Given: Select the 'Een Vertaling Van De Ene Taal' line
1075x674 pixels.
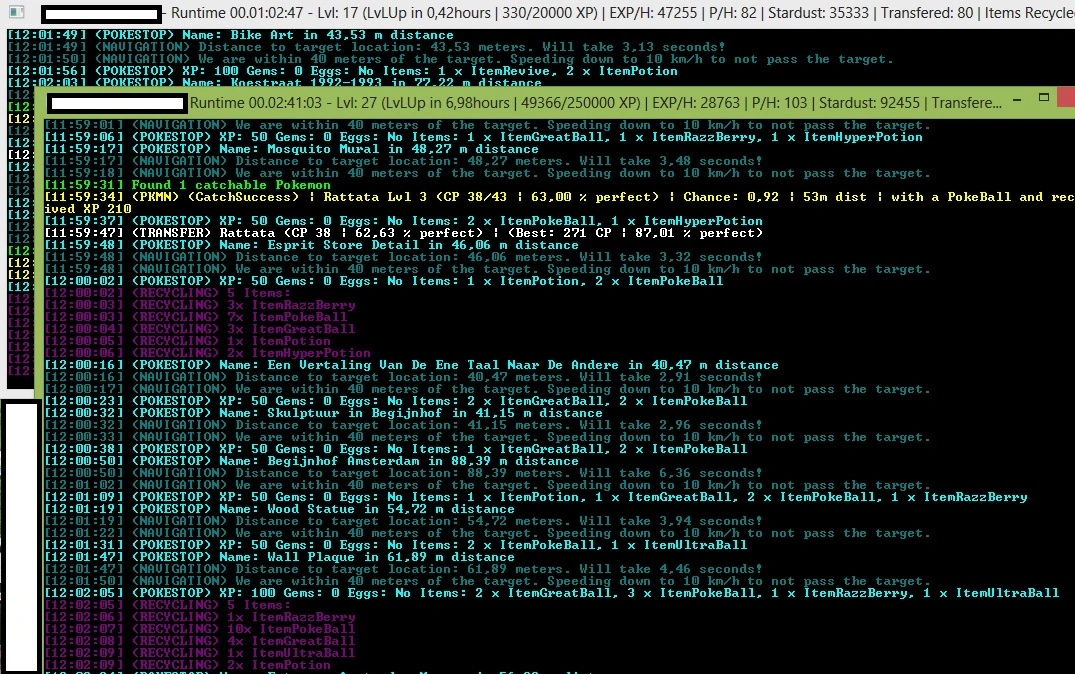Looking at the screenshot, I should (x=411, y=365).
